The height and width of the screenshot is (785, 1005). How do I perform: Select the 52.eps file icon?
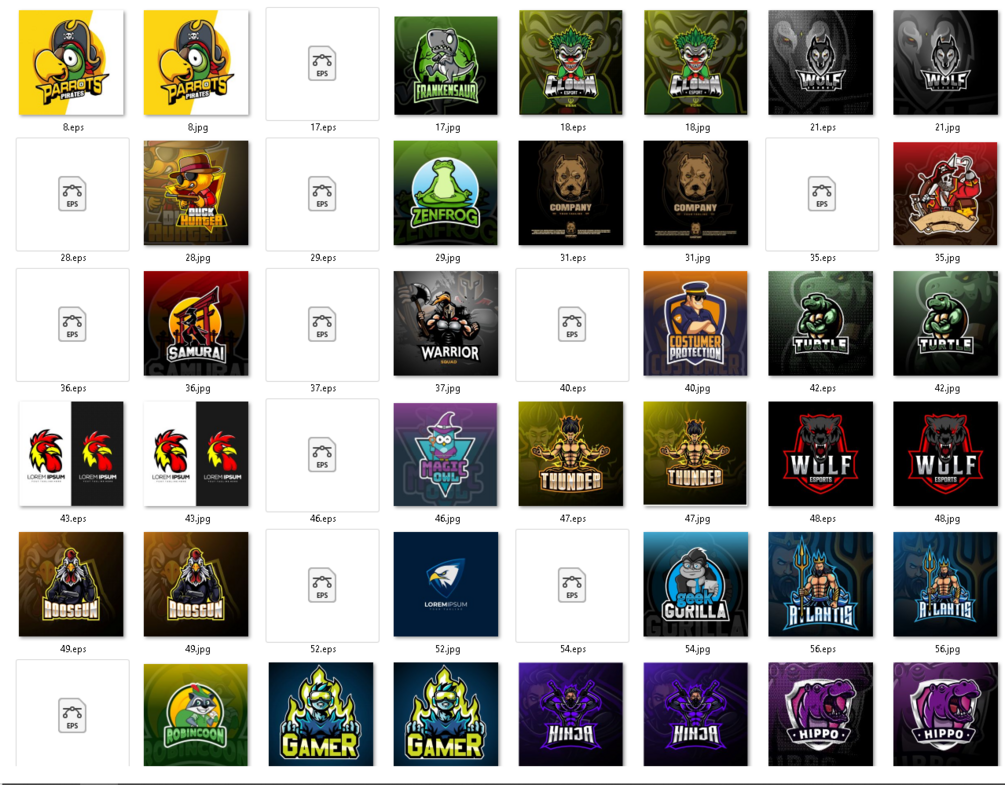322,585
